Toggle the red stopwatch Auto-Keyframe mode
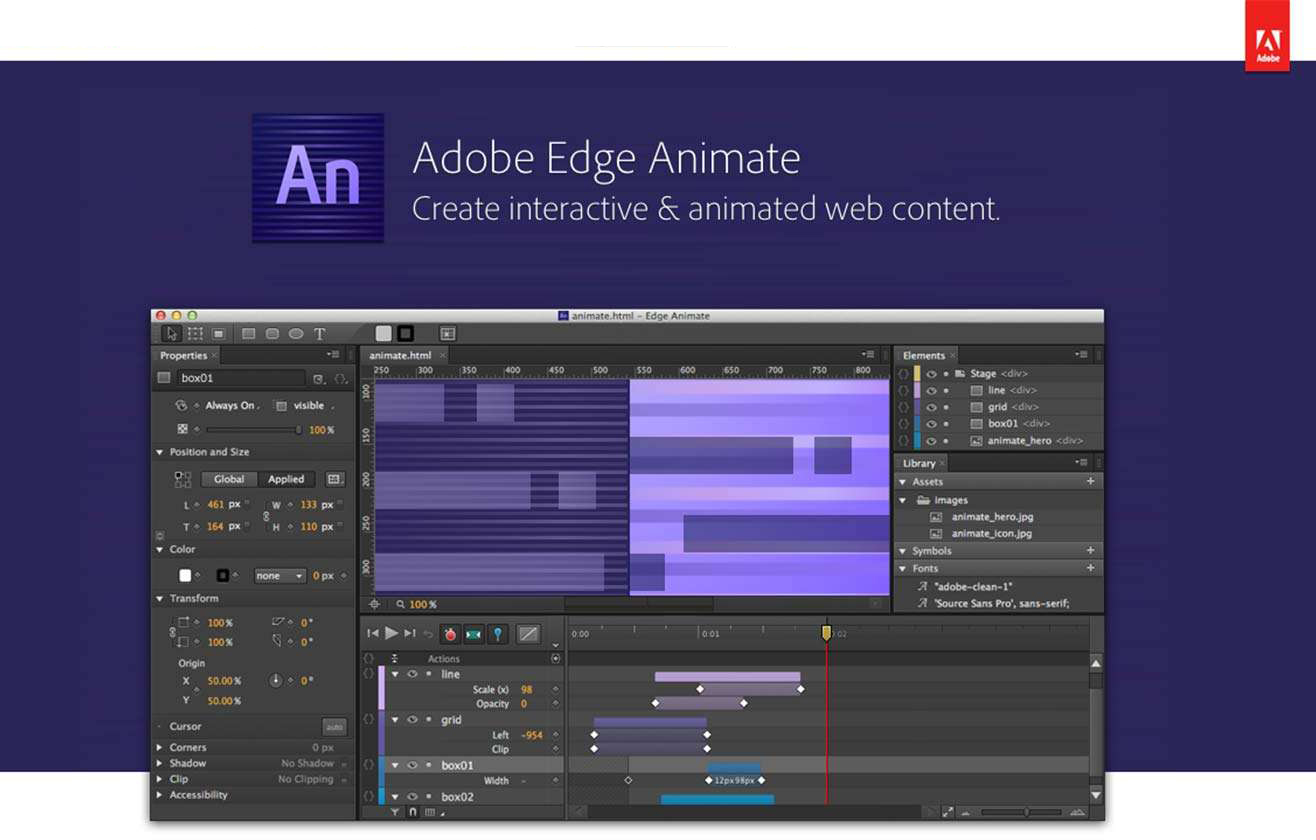 (x=450, y=634)
